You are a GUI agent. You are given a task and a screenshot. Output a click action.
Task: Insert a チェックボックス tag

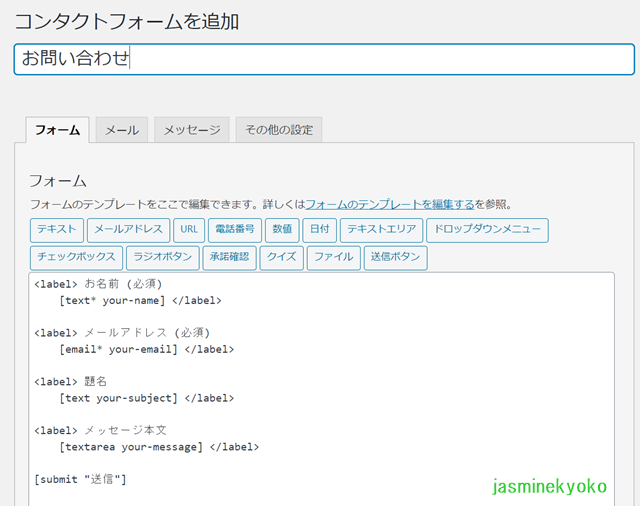(76, 258)
